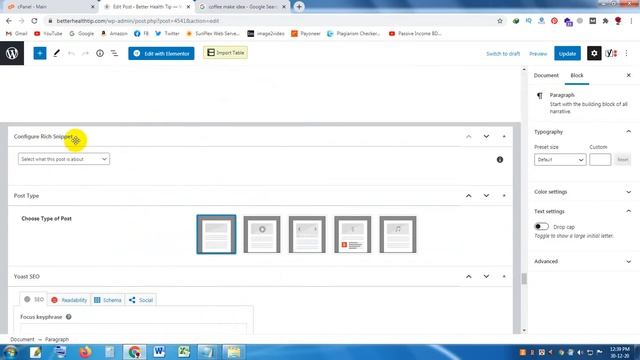Bookmark this page with star icon
The width and height of the screenshot is (640, 360).
[500, 21]
